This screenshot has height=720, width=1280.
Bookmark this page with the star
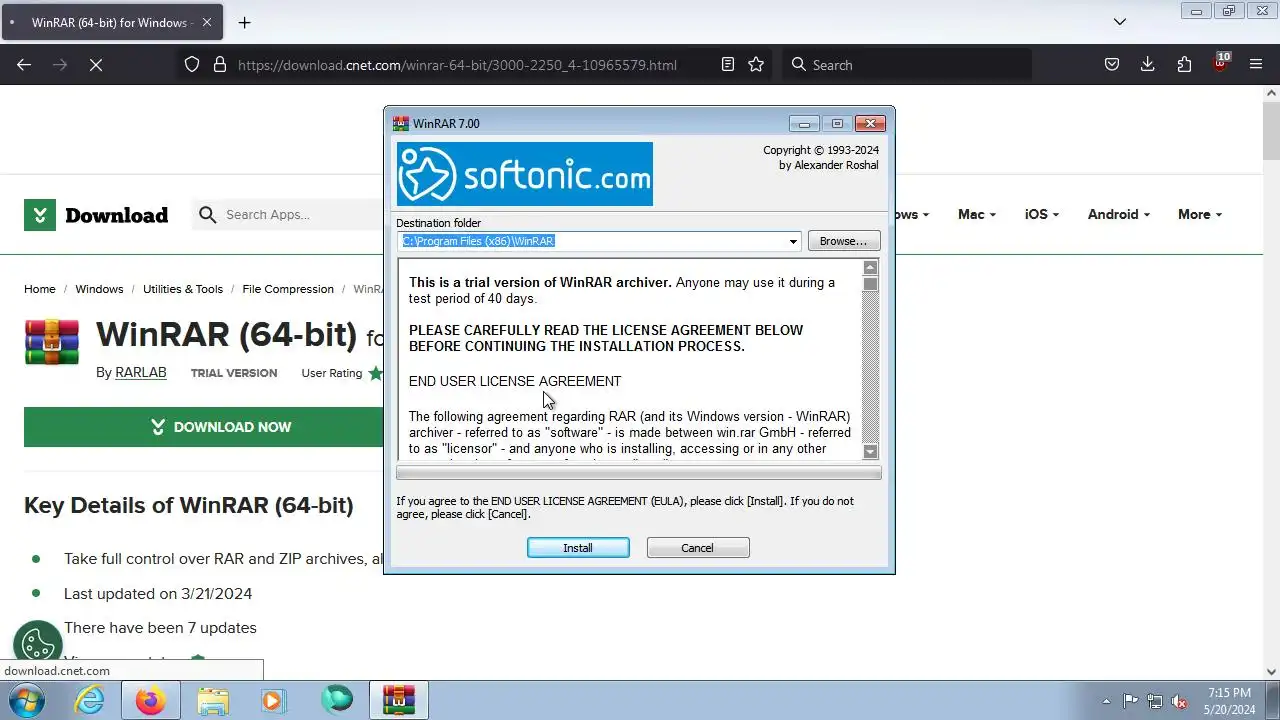coord(756,65)
